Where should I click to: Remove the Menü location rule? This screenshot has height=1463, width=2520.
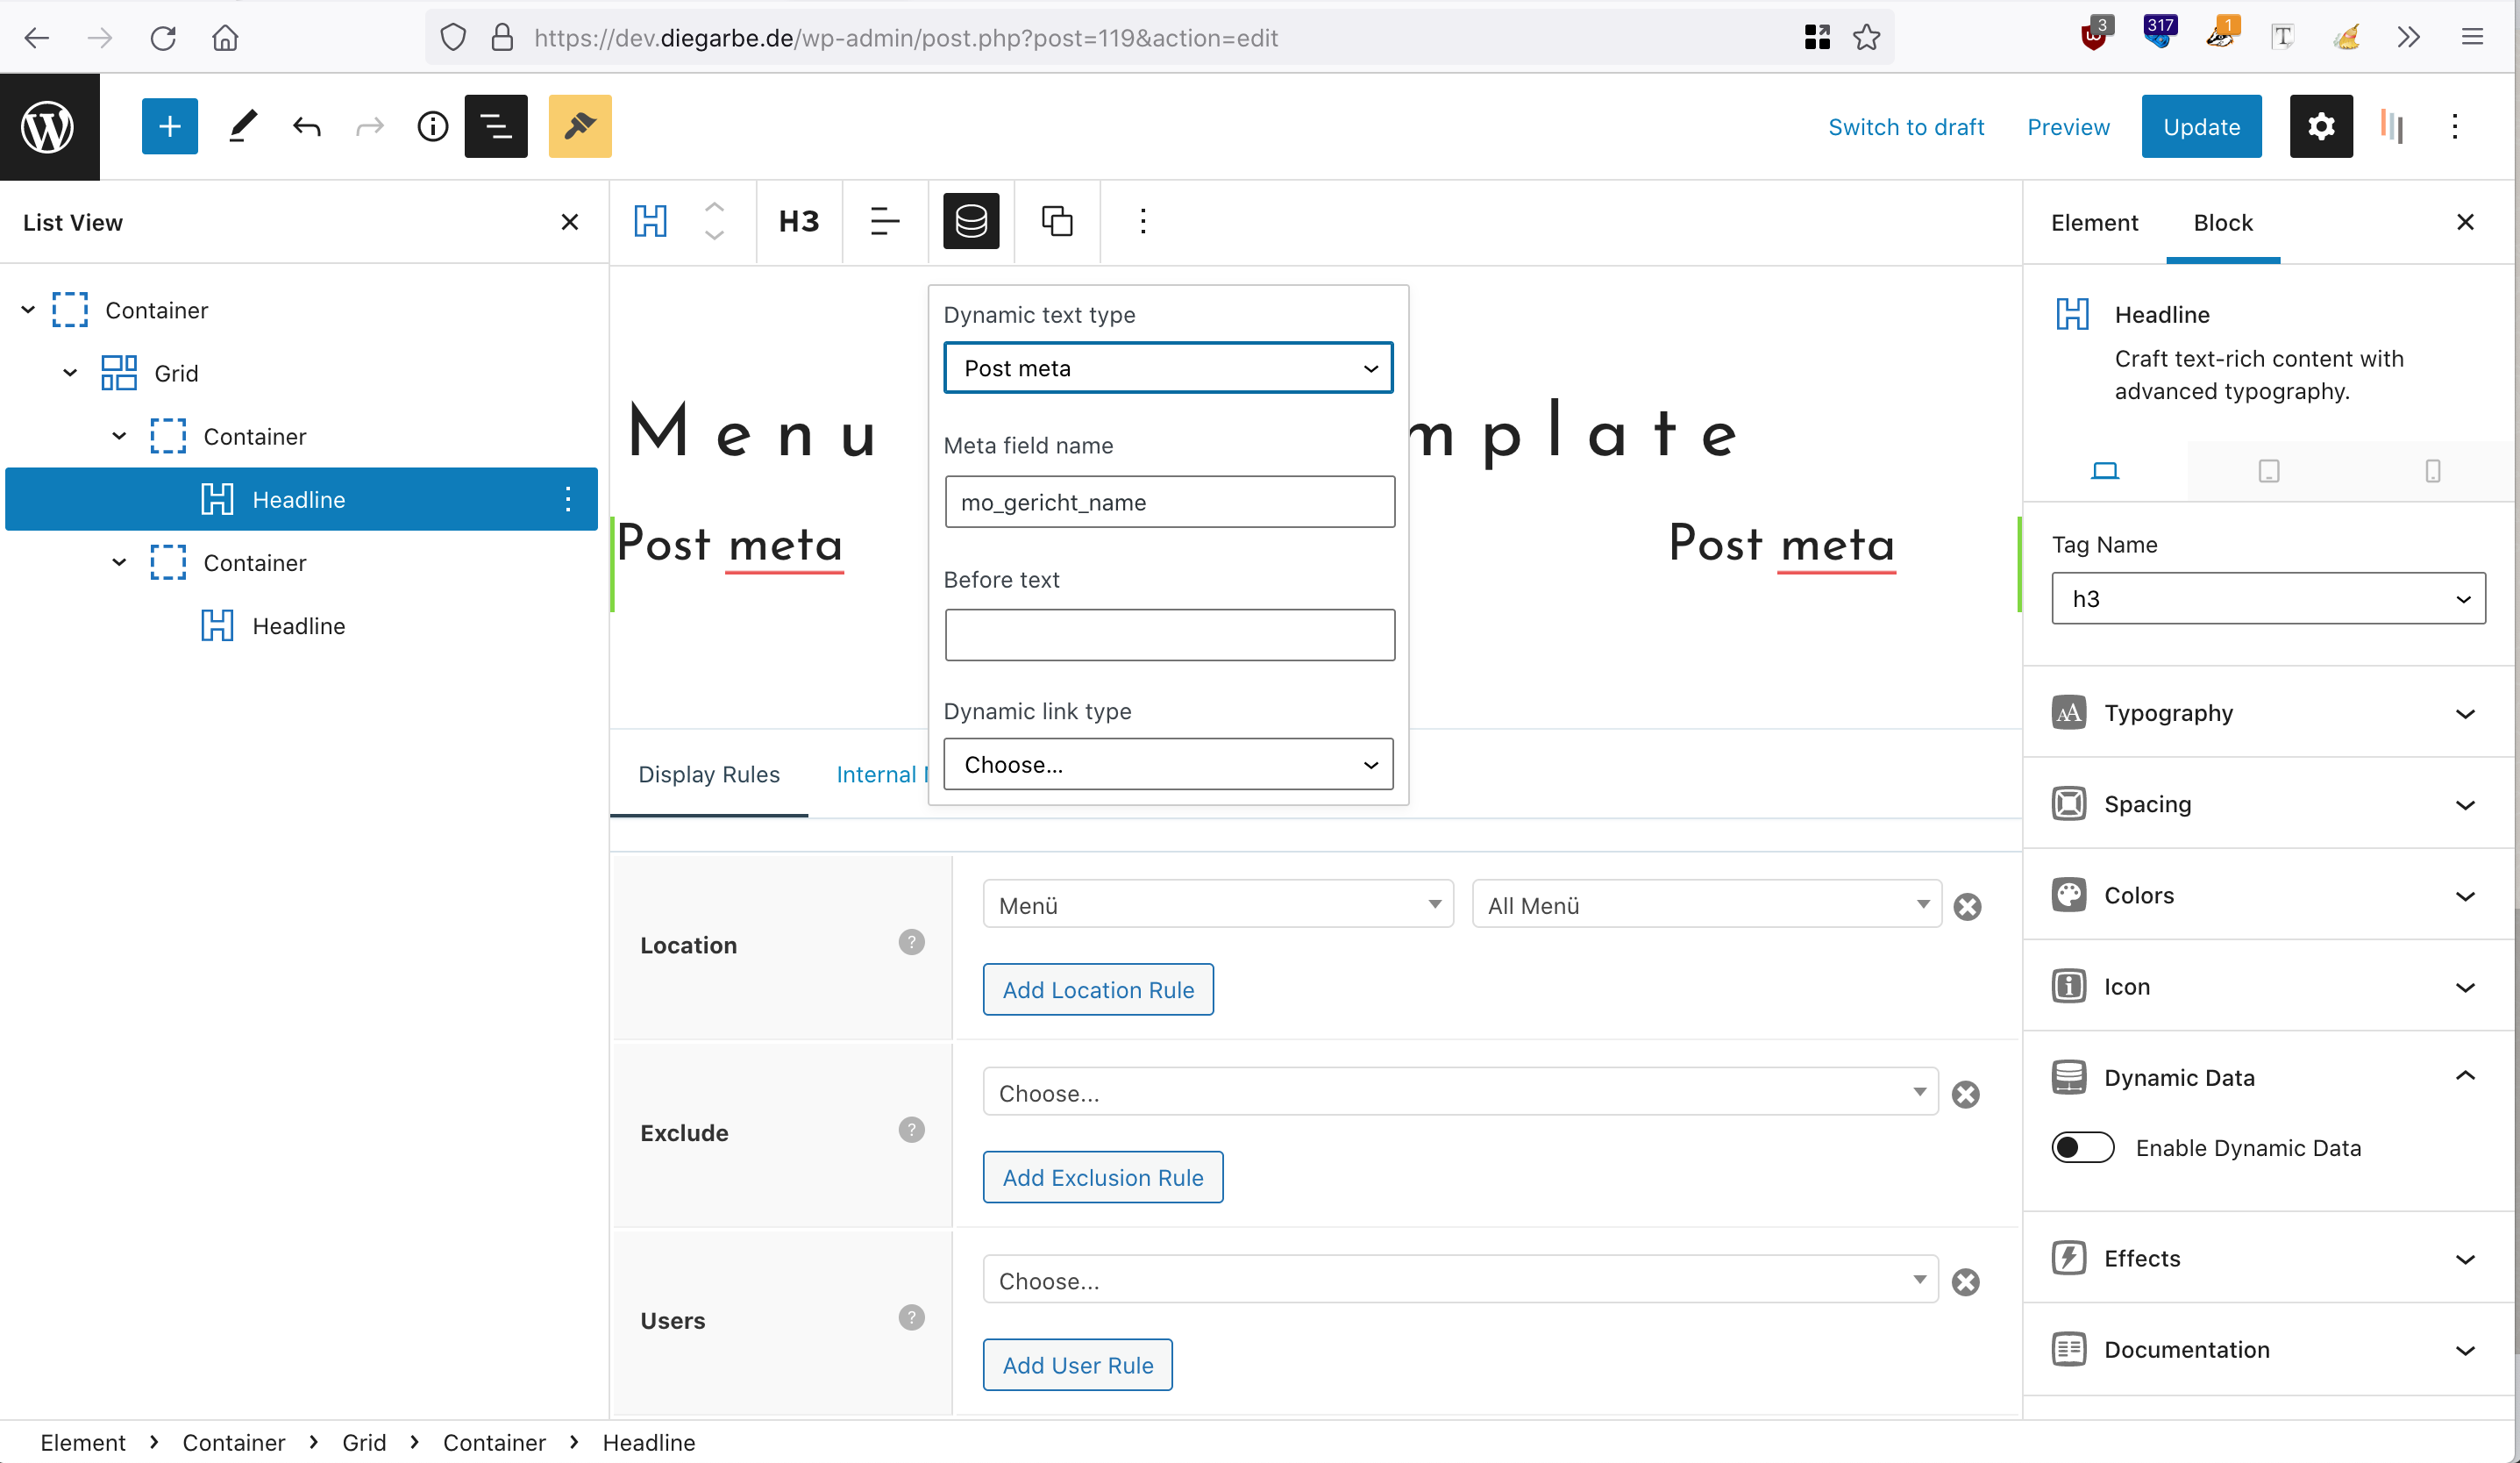[1968, 906]
